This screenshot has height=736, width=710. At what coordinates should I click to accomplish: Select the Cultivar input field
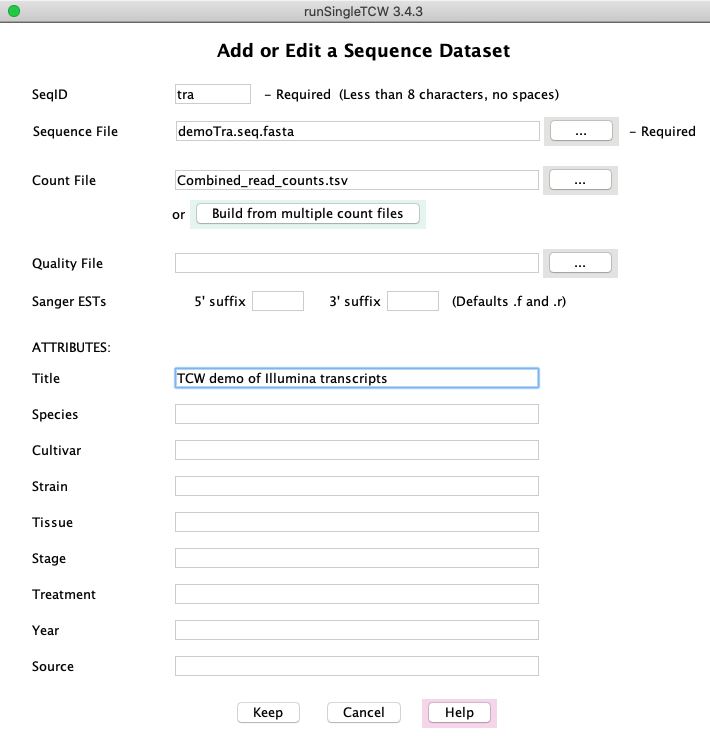click(357, 450)
